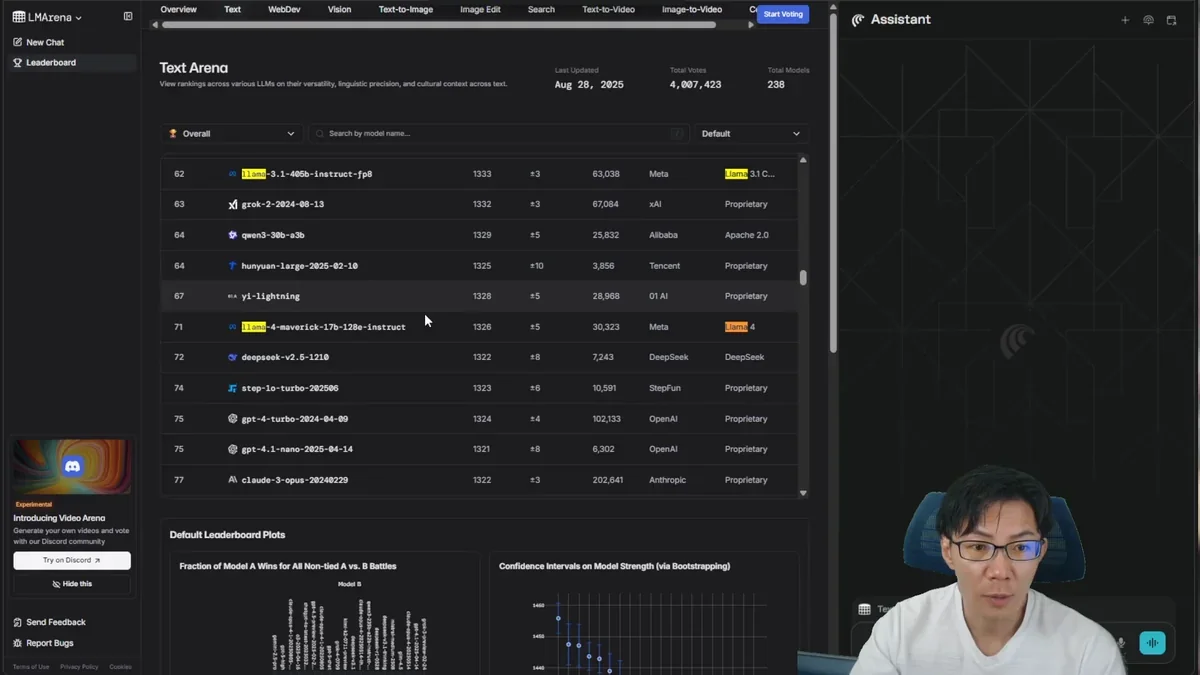Click the StepFun icon beside step-1o-turbo-202506

click(x=232, y=388)
